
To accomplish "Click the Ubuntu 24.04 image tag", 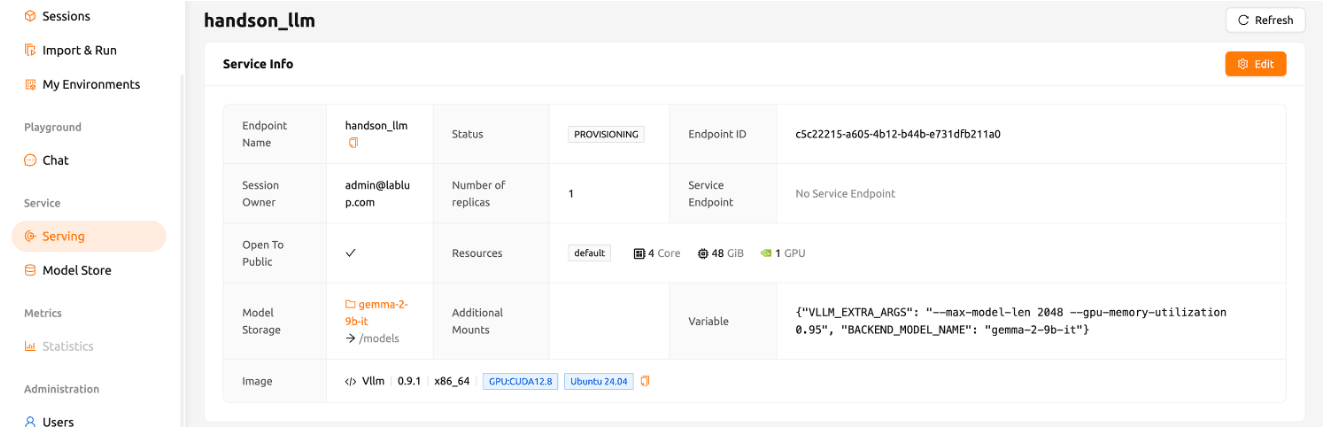I will point(599,381).
